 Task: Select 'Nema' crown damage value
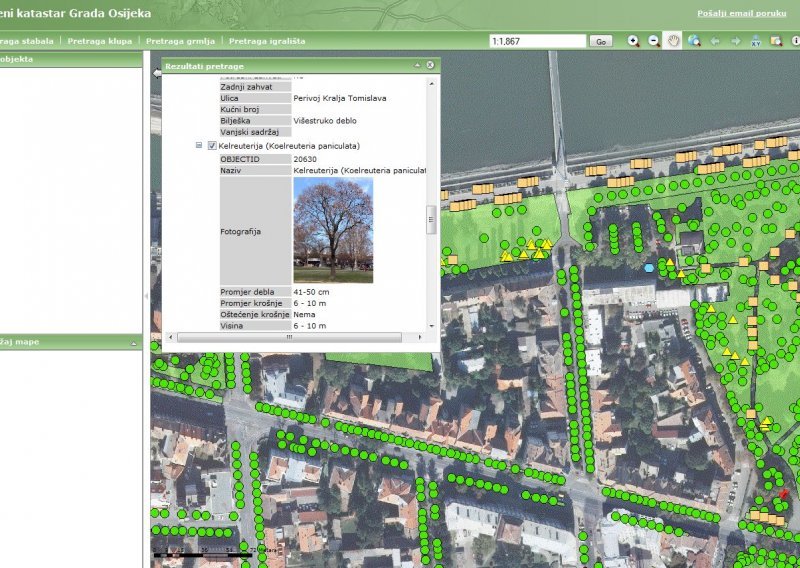tap(304, 314)
